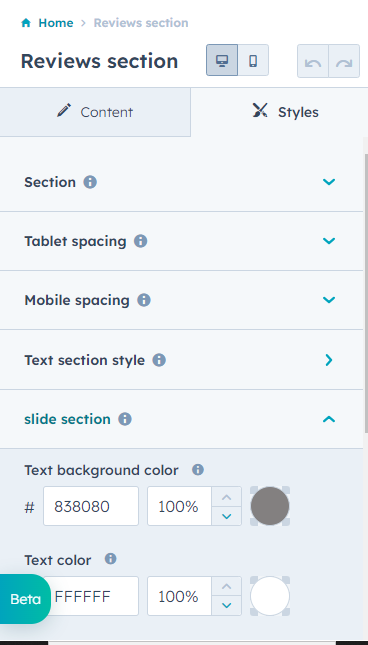The image size is (368, 645).
Task: Switch to desktop preview icon
Action: click(x=222, y=60)
